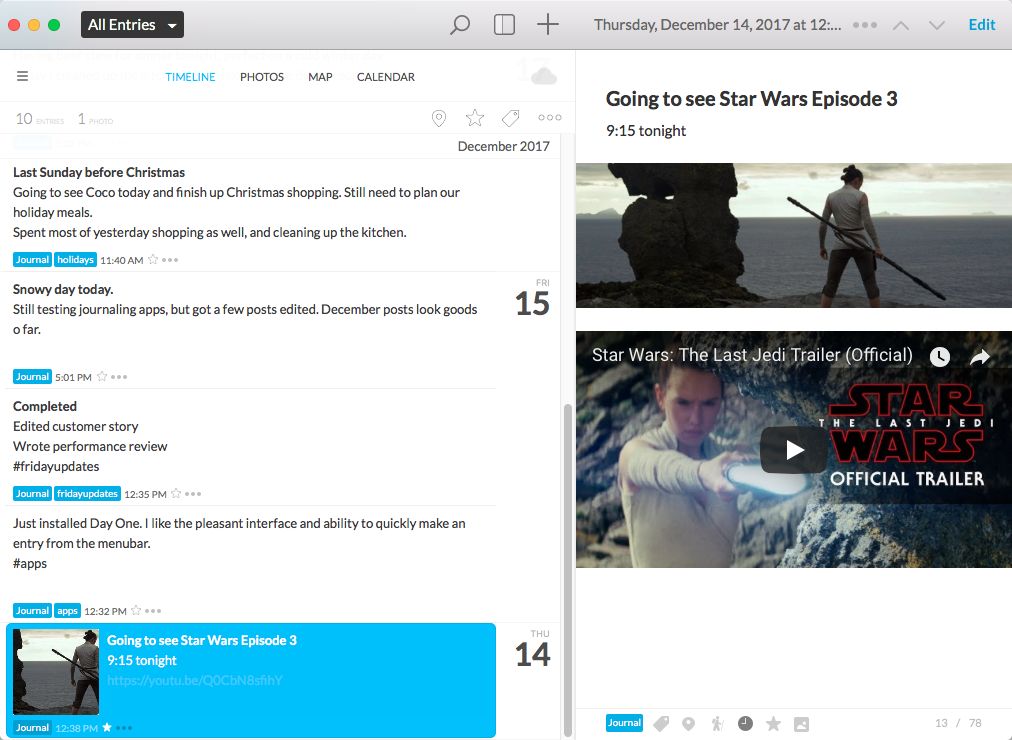1012x740 pixels.
Task: Toggle the favorite star in the entry footer
Action: (773, 723)
